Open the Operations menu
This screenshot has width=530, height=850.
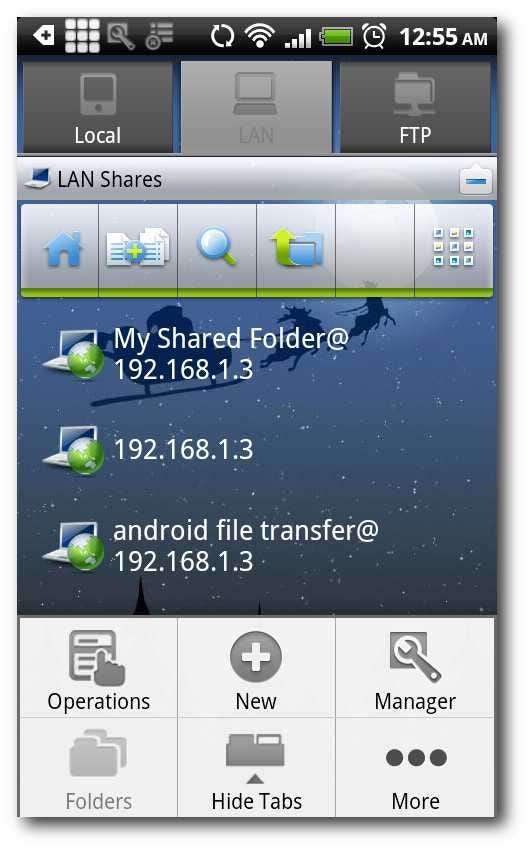pos(99,668)
